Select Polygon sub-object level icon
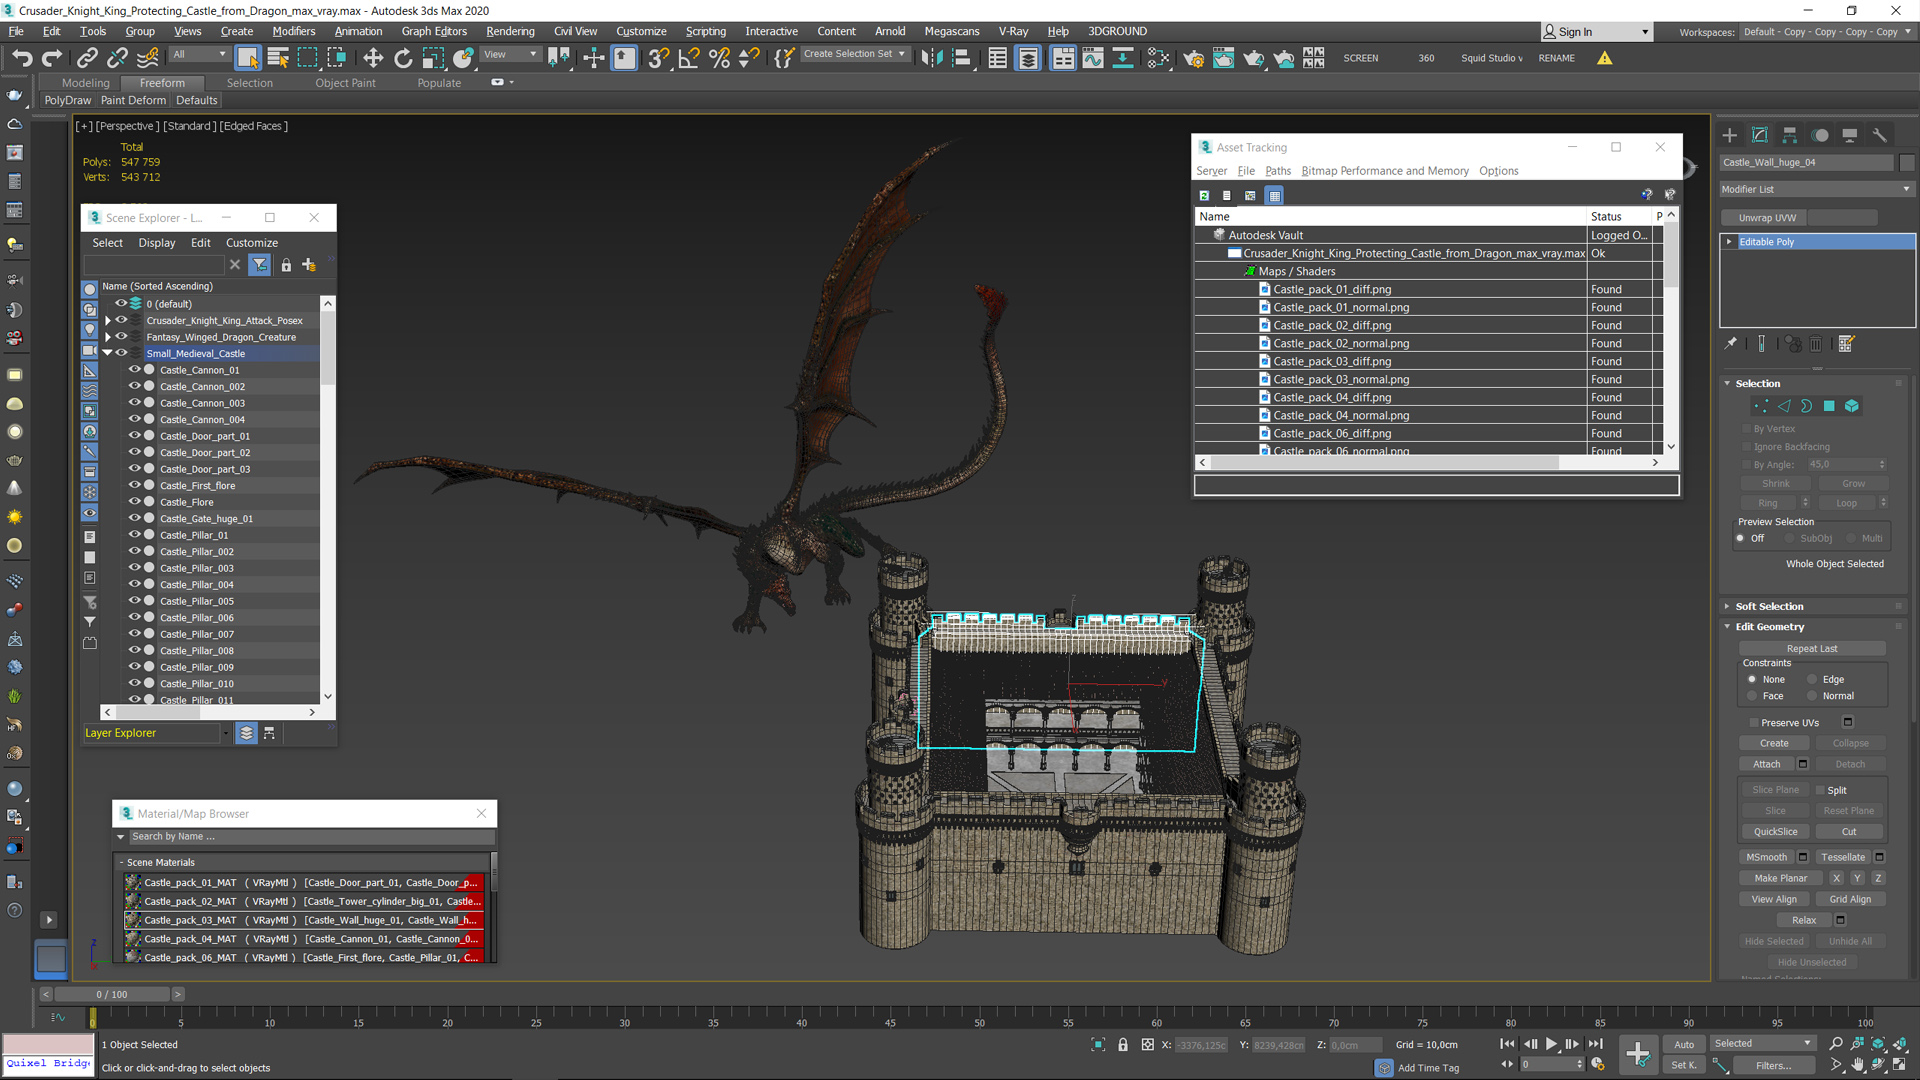Viewport: 1920px width, 1080px height. pos(1829,406)
